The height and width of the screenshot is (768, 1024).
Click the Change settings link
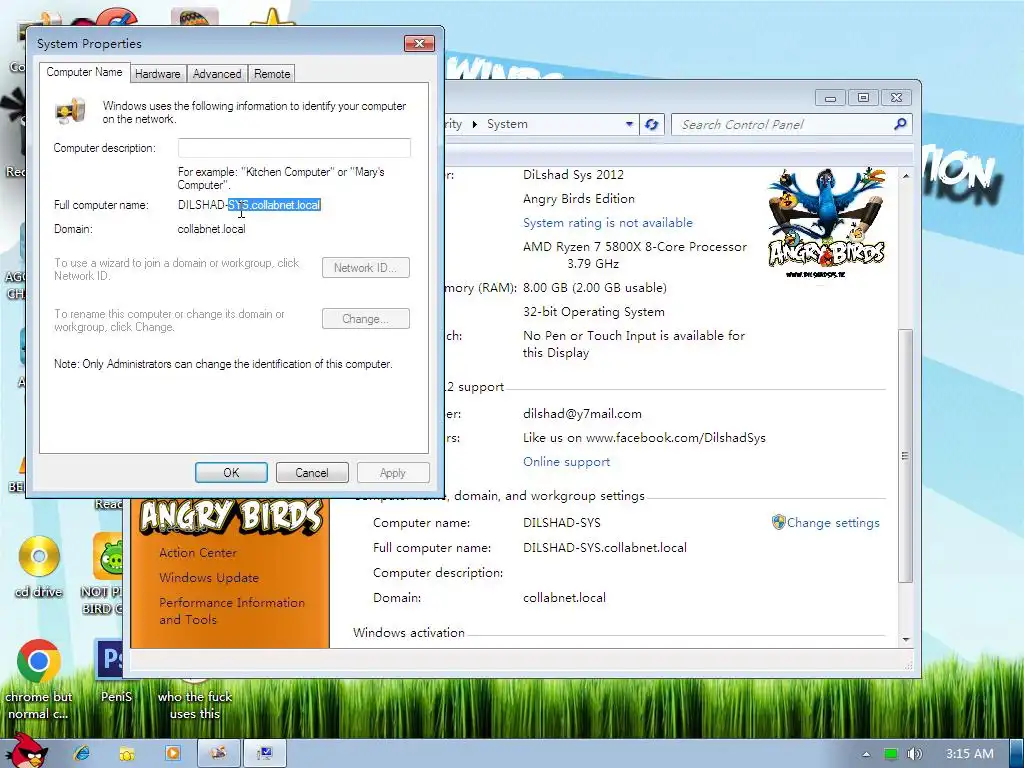click(x=833, y=522)
